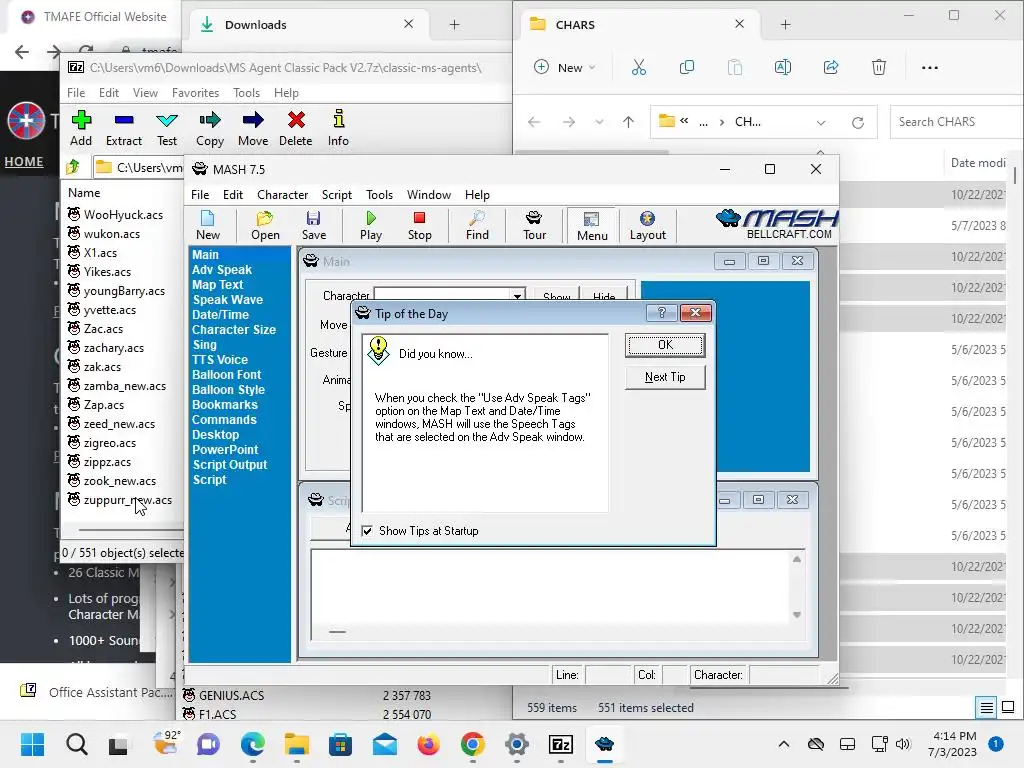This screenshot has width=1024, height=768.
Task: Save the script using MASH Save icon
Action: coord(313,225)
